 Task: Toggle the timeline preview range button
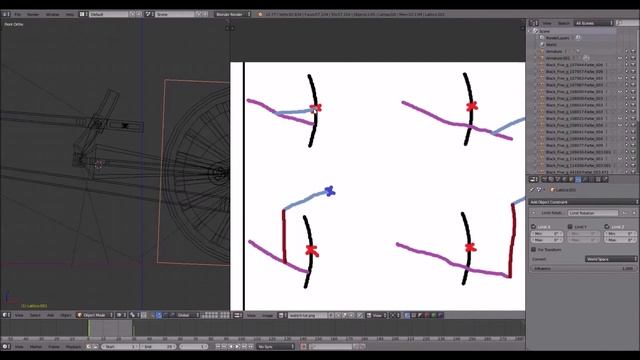click(88, 347)
